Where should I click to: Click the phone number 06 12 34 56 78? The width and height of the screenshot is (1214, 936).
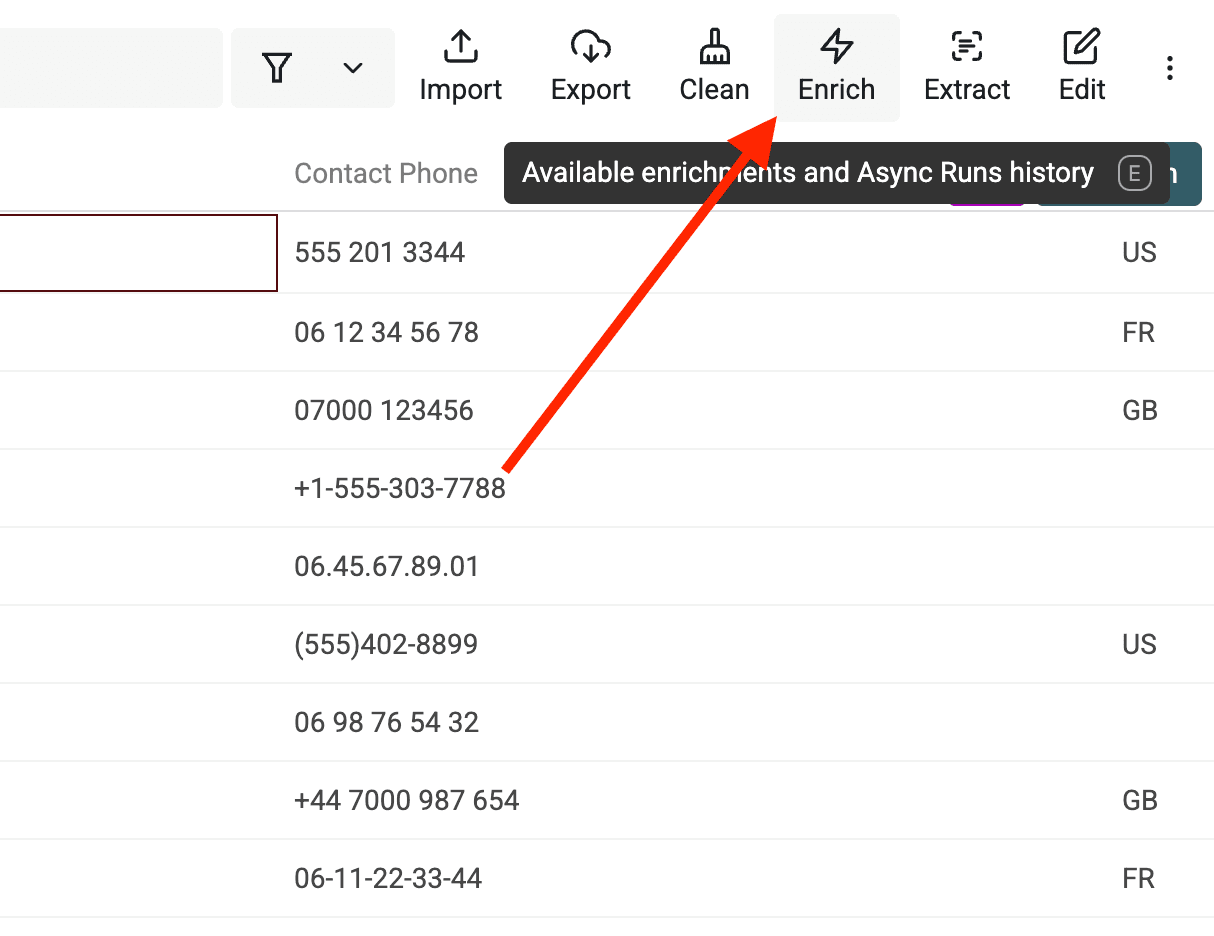point(386,332)
